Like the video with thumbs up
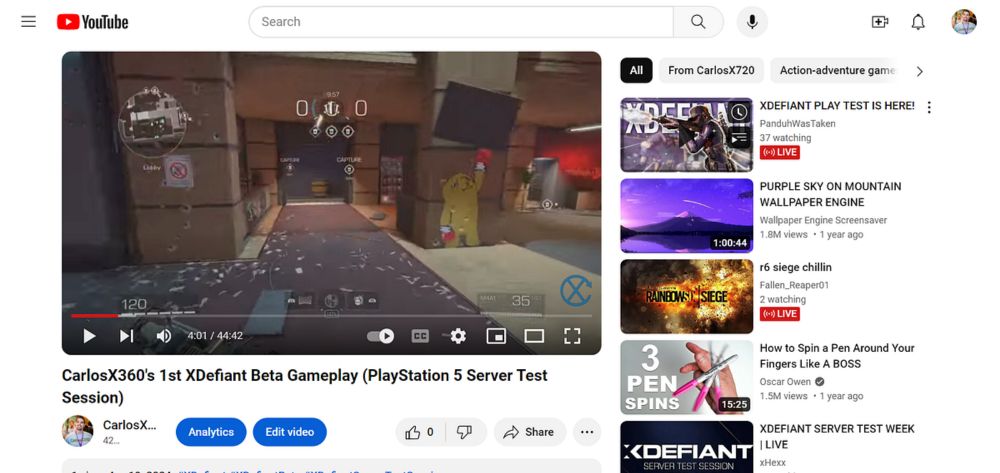The height and width of the screenshot is (473, 1000). point(420,432)
